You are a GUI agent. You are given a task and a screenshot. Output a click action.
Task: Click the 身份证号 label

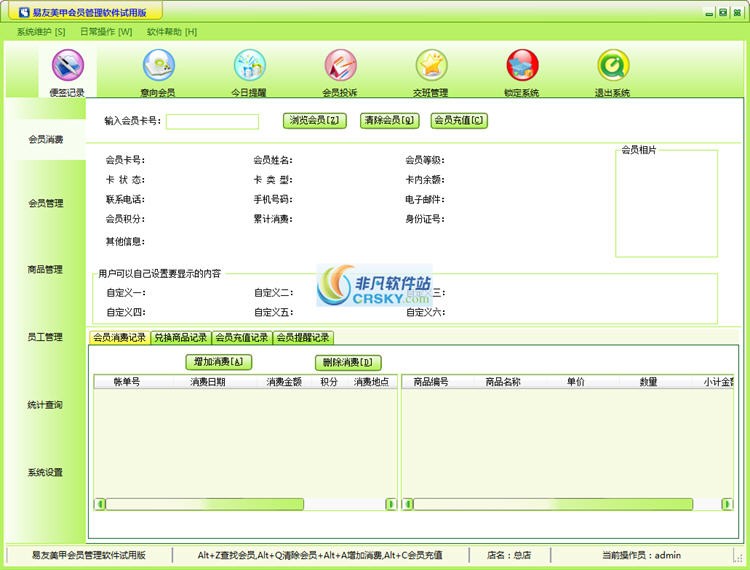(425, 219)
